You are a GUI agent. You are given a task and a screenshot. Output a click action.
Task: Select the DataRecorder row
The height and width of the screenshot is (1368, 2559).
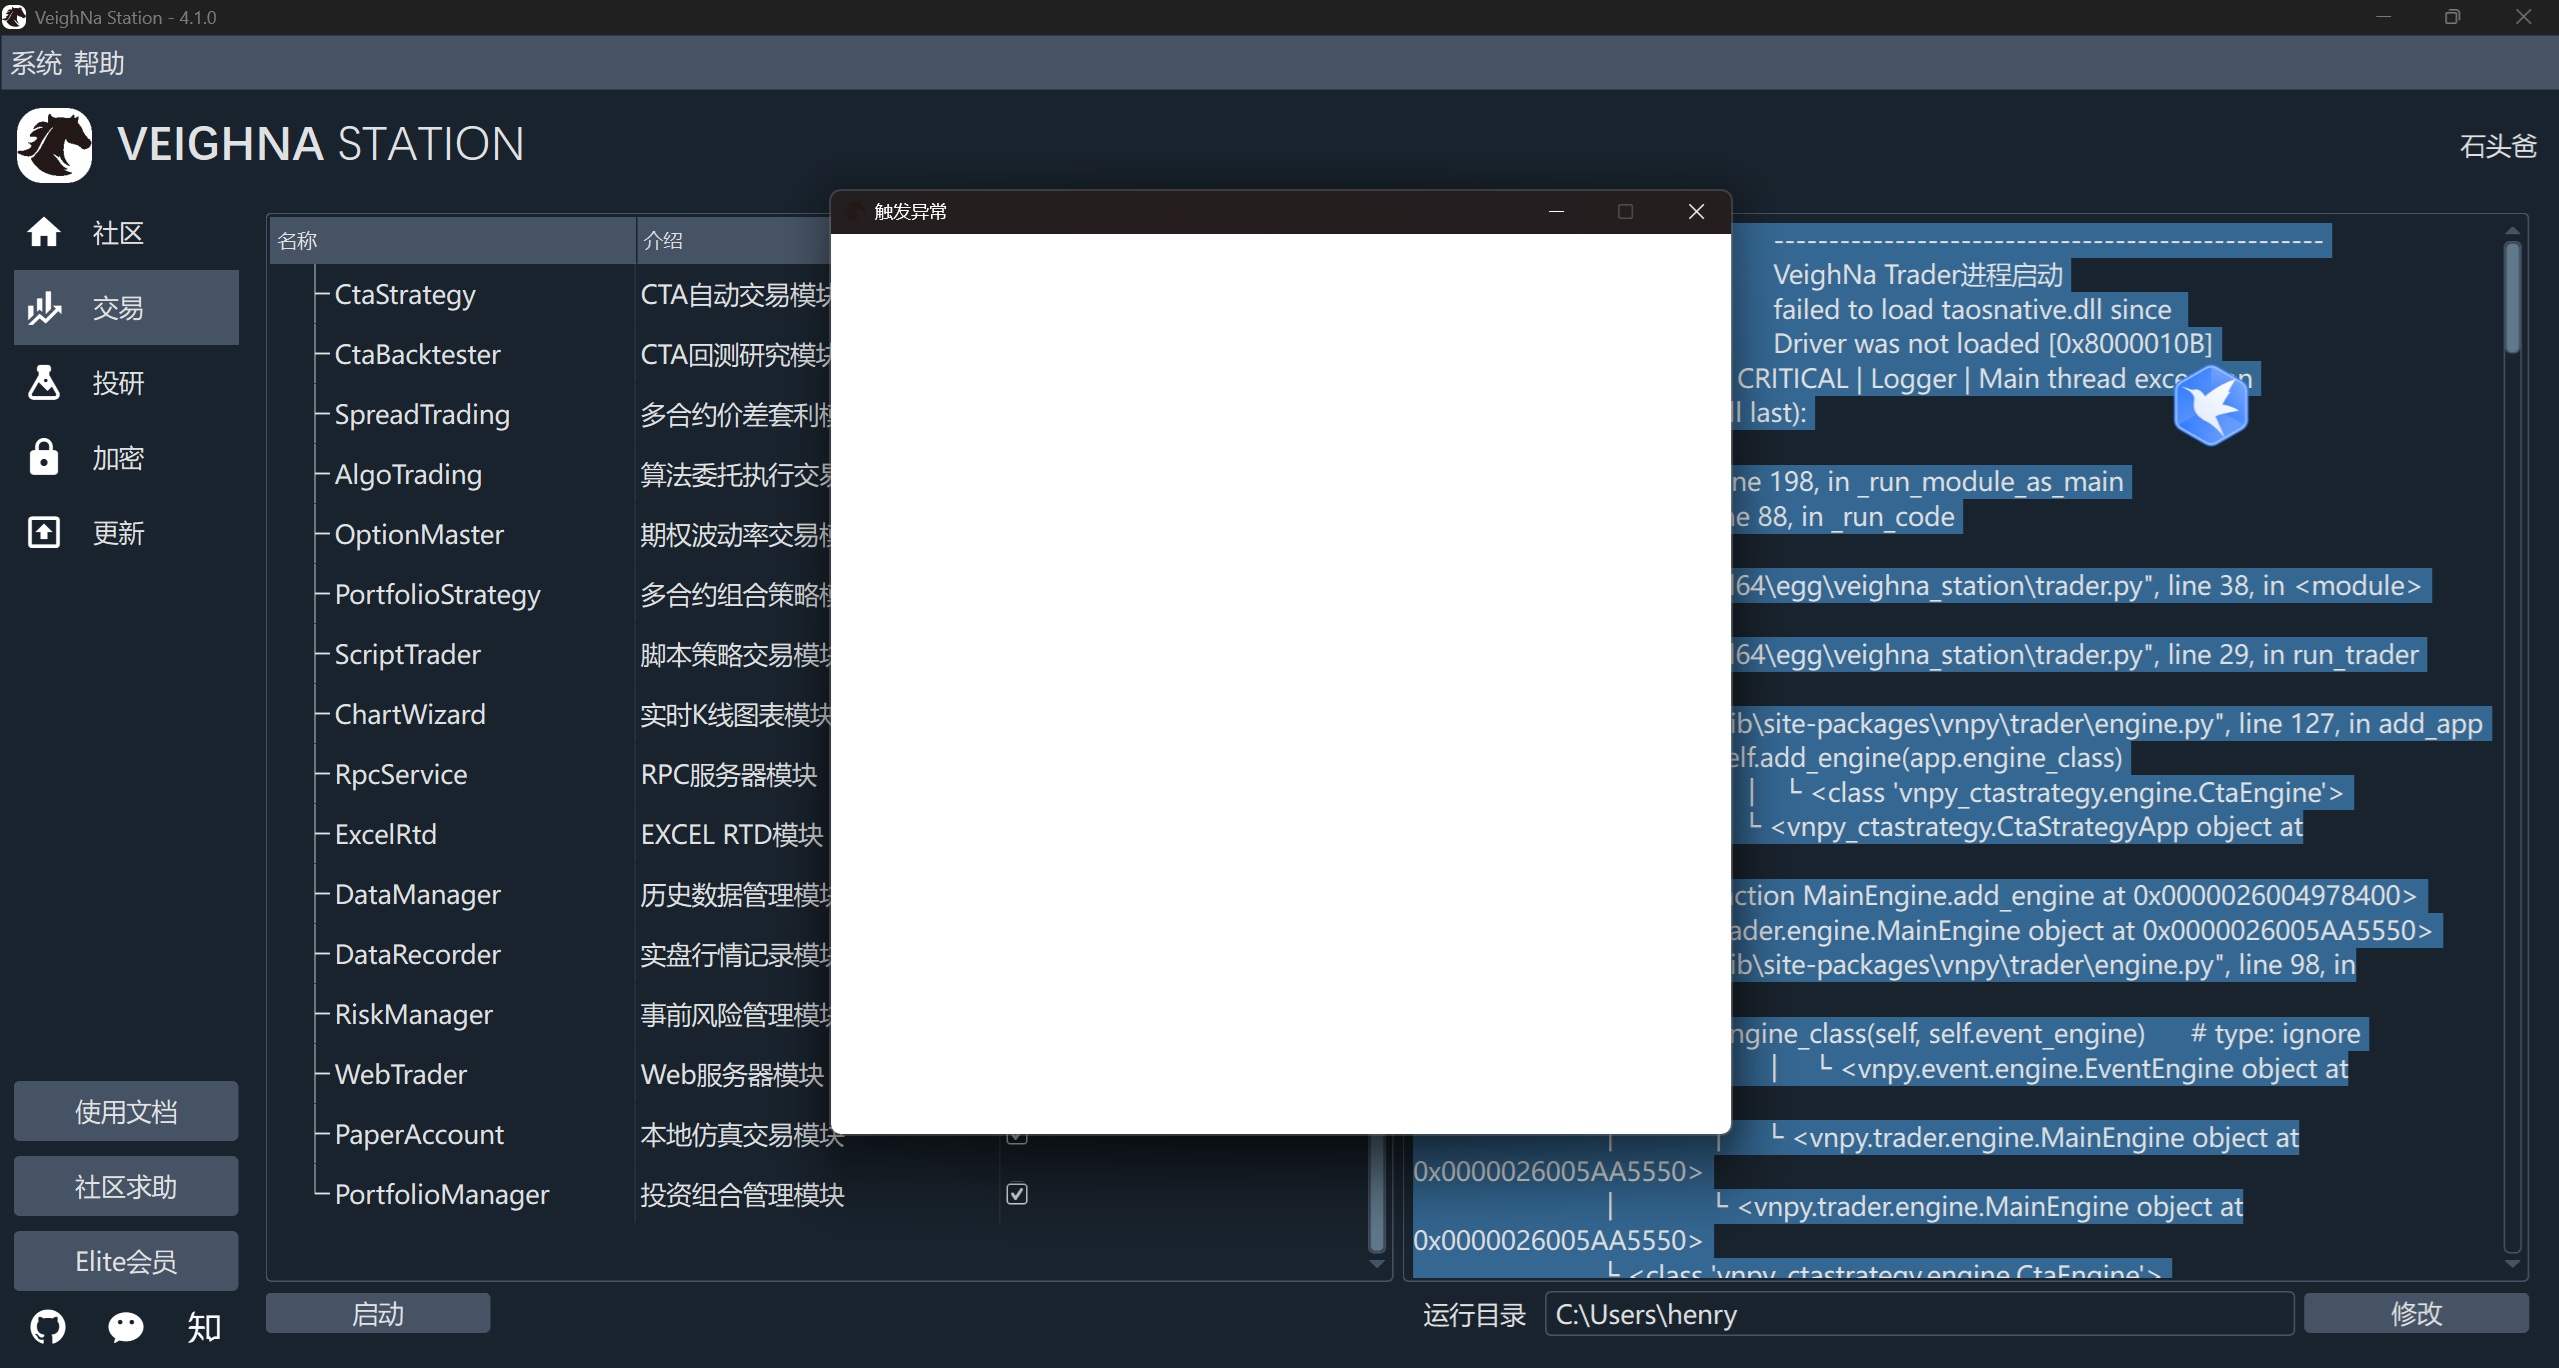pyautogui.click(x=417, y=954)
